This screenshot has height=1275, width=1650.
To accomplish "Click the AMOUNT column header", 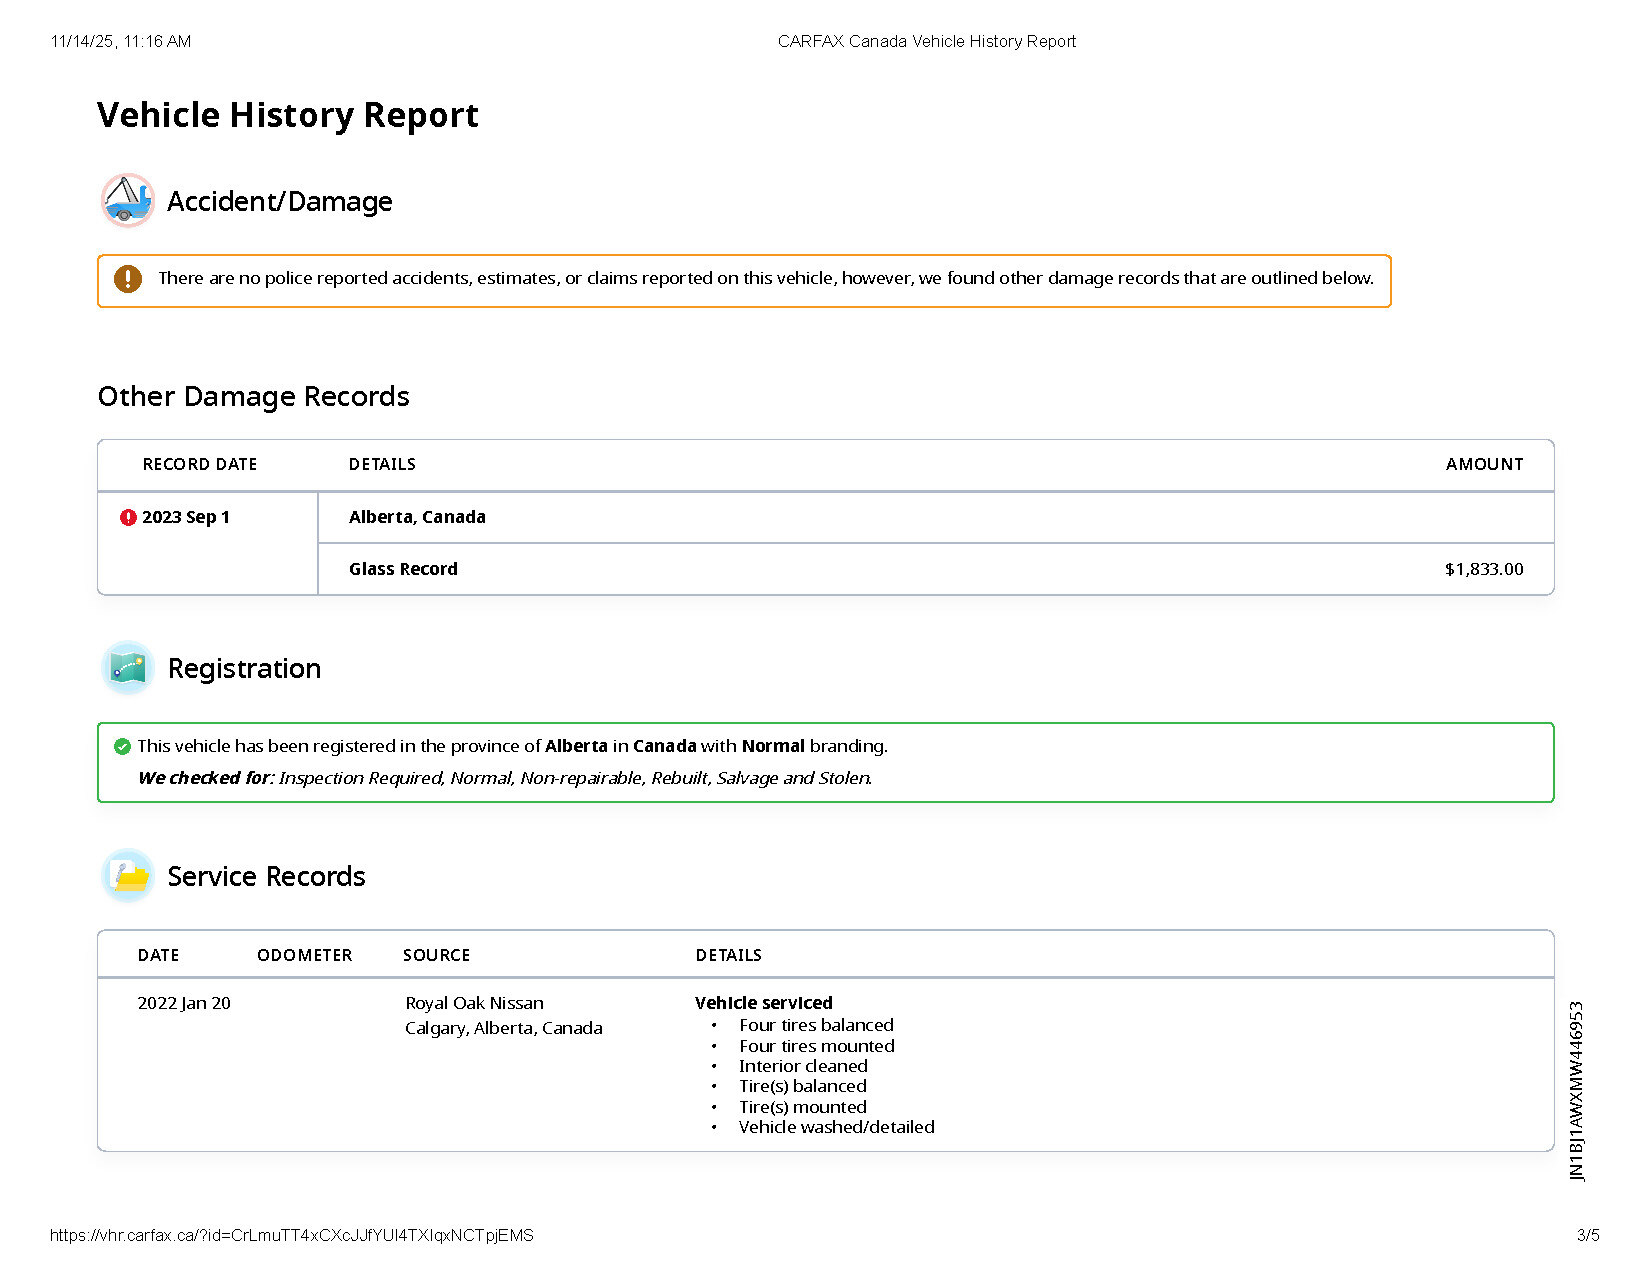I will [x=1484, y=464].
